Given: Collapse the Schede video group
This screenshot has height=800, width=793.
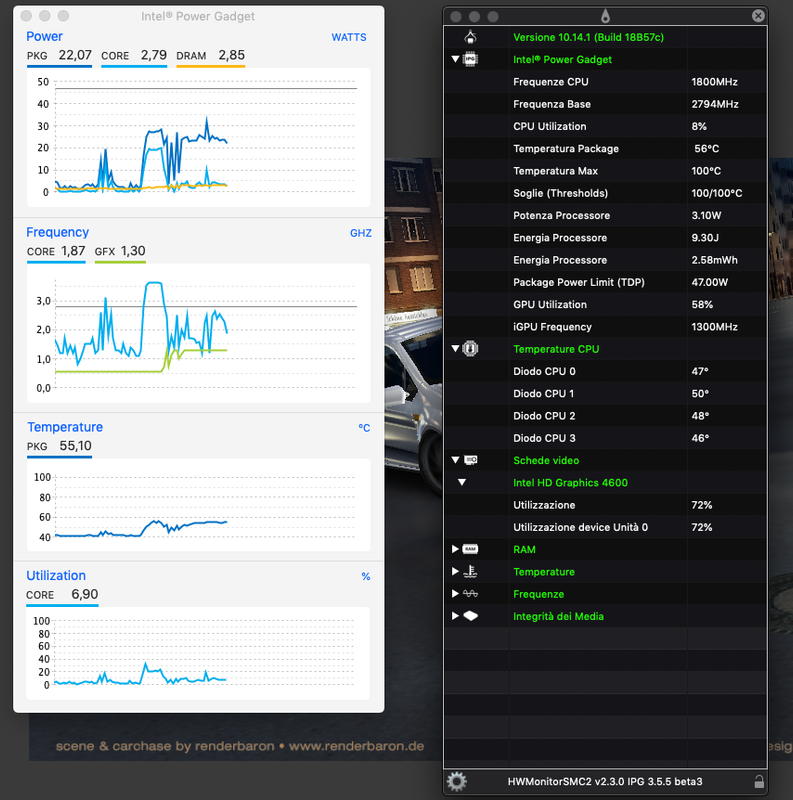Looking at the screenshot, I should tap(455, 460).
